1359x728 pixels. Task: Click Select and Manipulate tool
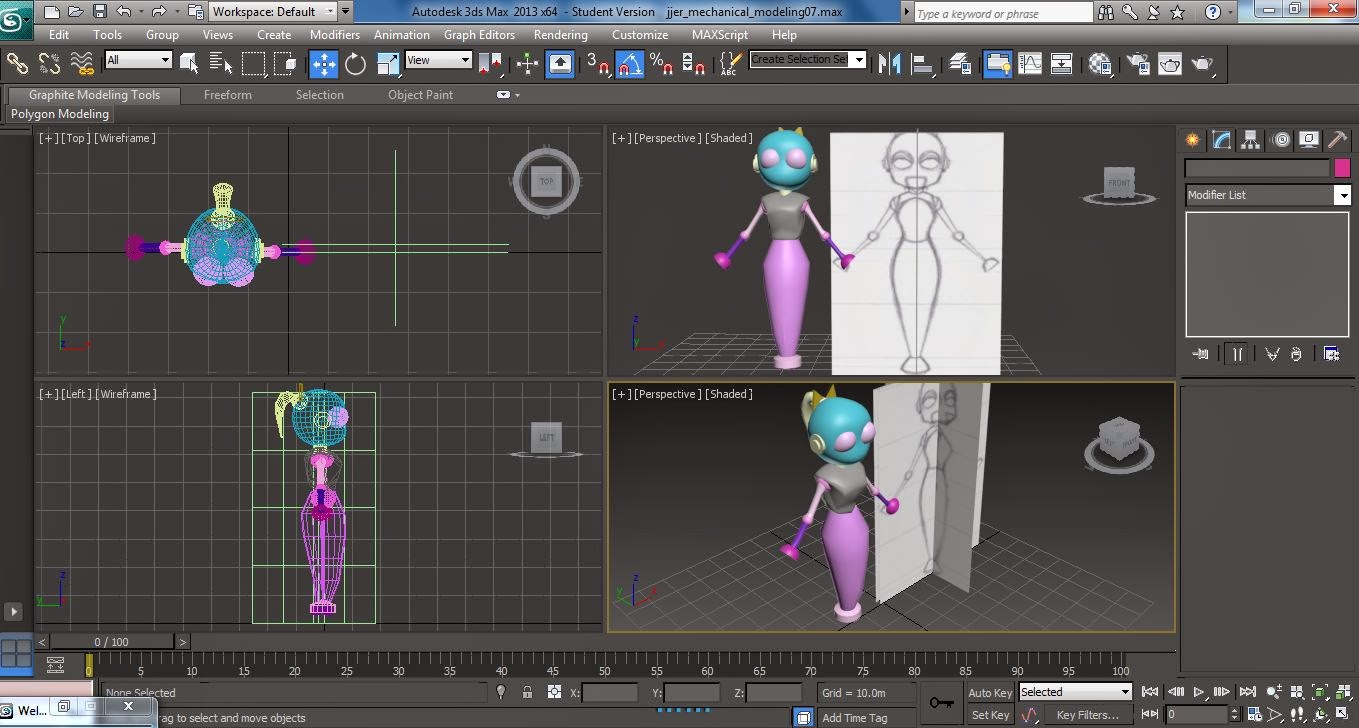pyautogui.click(x=527, y=64)
